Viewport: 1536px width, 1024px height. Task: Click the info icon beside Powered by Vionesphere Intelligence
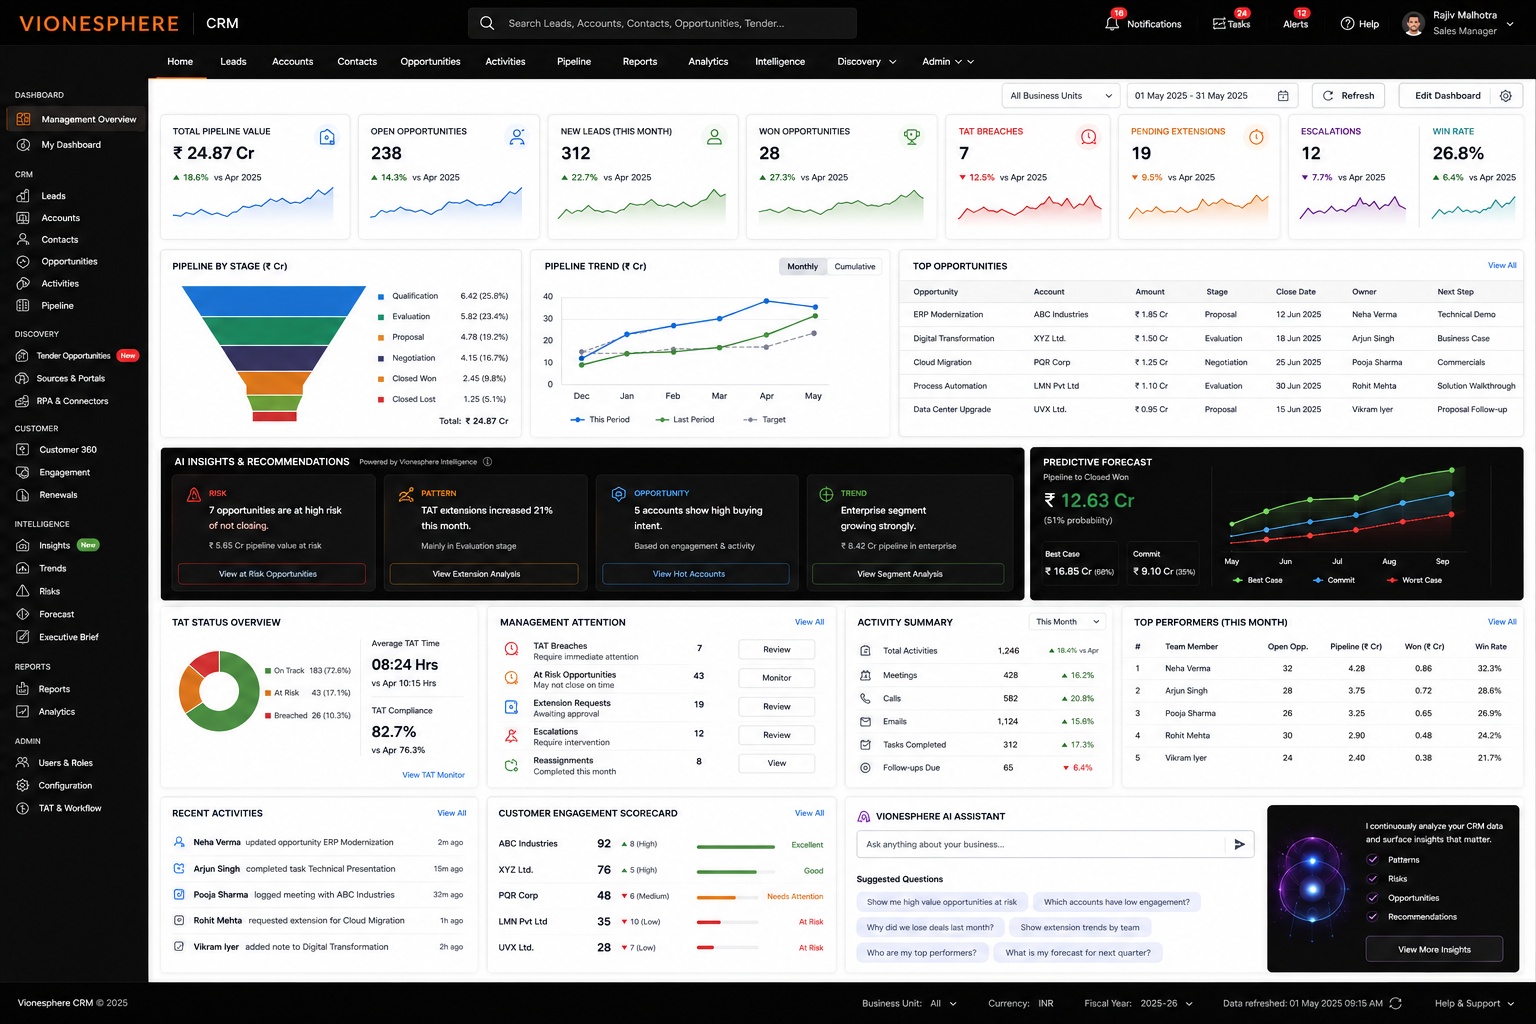[x=488, y=462]
